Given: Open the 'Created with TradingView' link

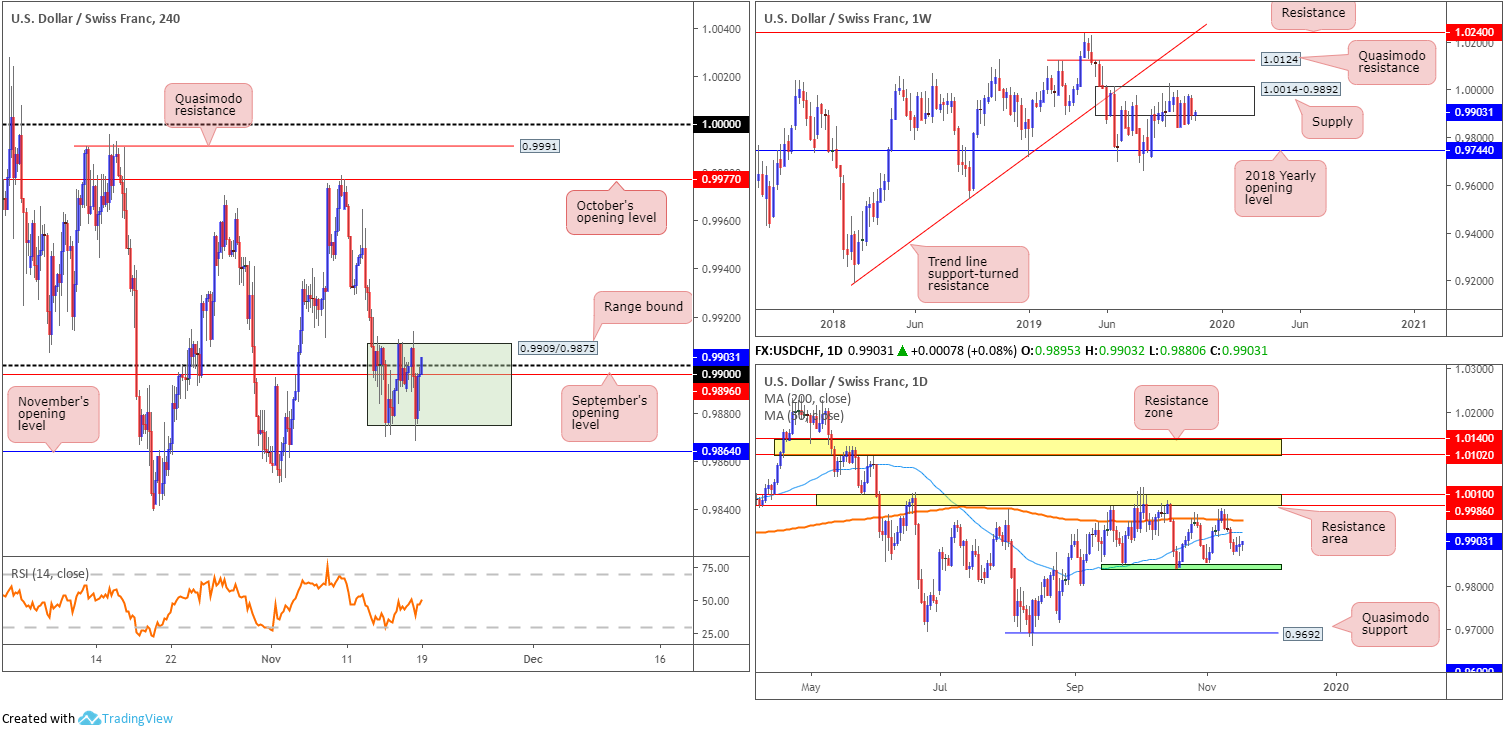Looking at the screenshot, I should pos(87,718).
